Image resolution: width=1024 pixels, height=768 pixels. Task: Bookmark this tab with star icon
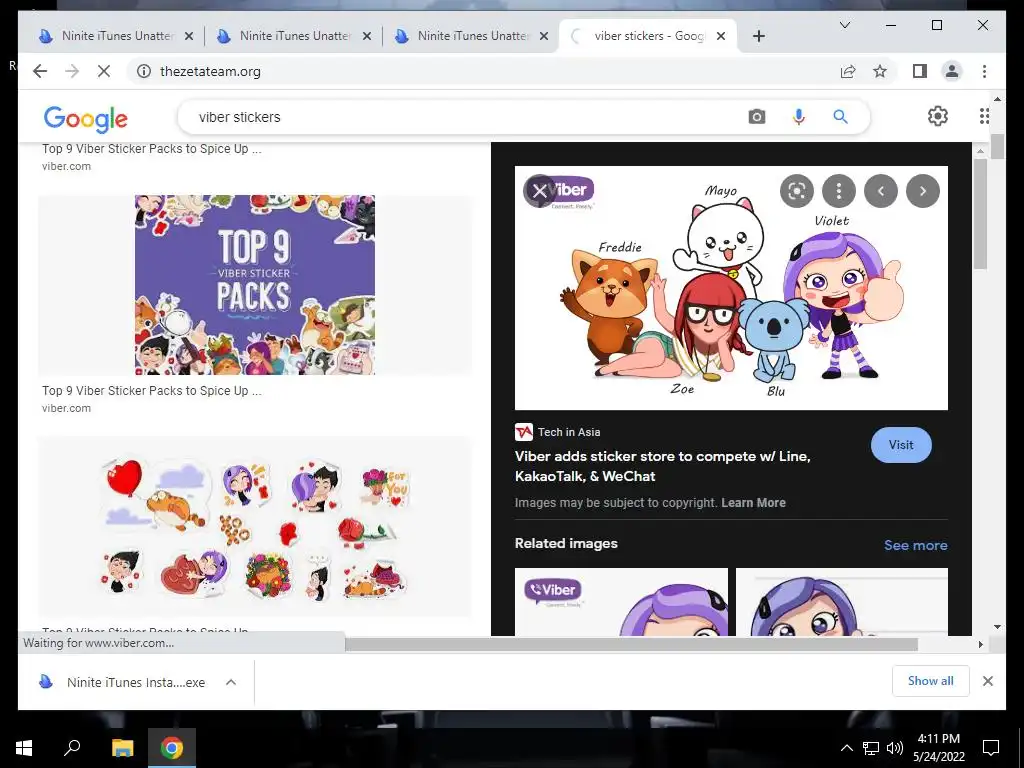point(880,71)
